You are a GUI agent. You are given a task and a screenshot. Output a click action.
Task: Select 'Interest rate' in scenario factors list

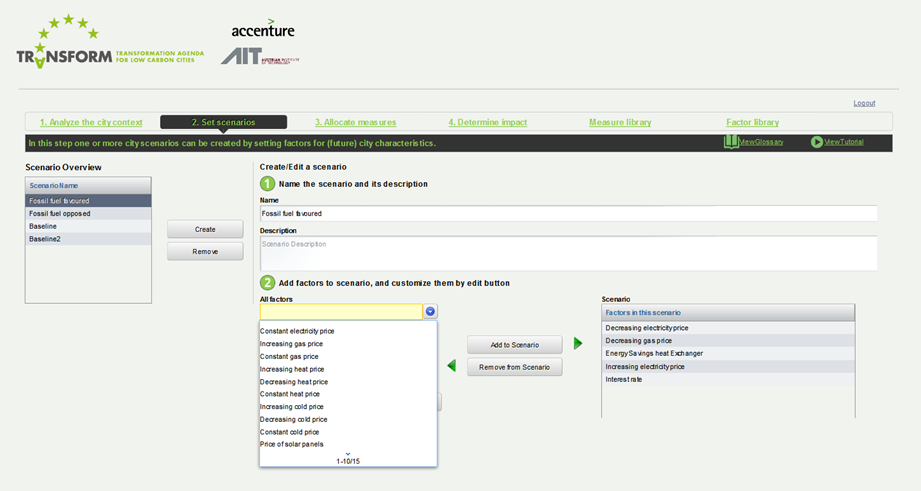click(x=727, y=380)
